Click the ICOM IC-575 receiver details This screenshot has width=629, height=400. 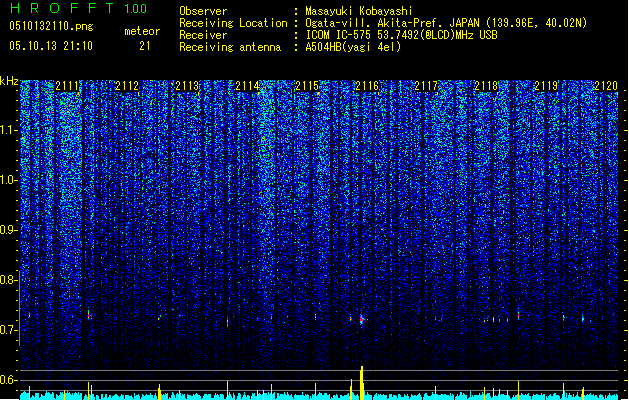click(x=401, y=35)
